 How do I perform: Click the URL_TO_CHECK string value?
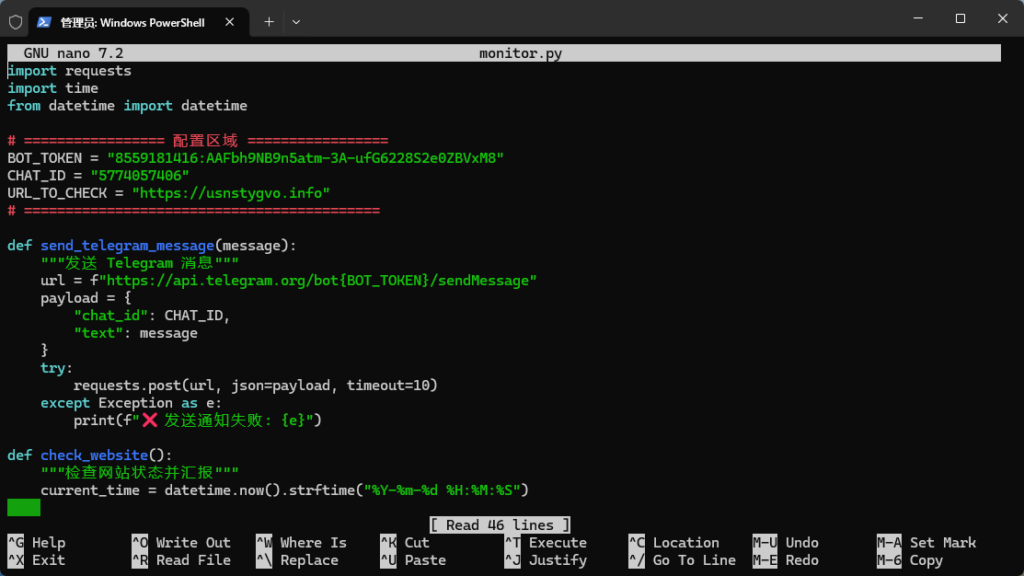click(x=231, y=193)
